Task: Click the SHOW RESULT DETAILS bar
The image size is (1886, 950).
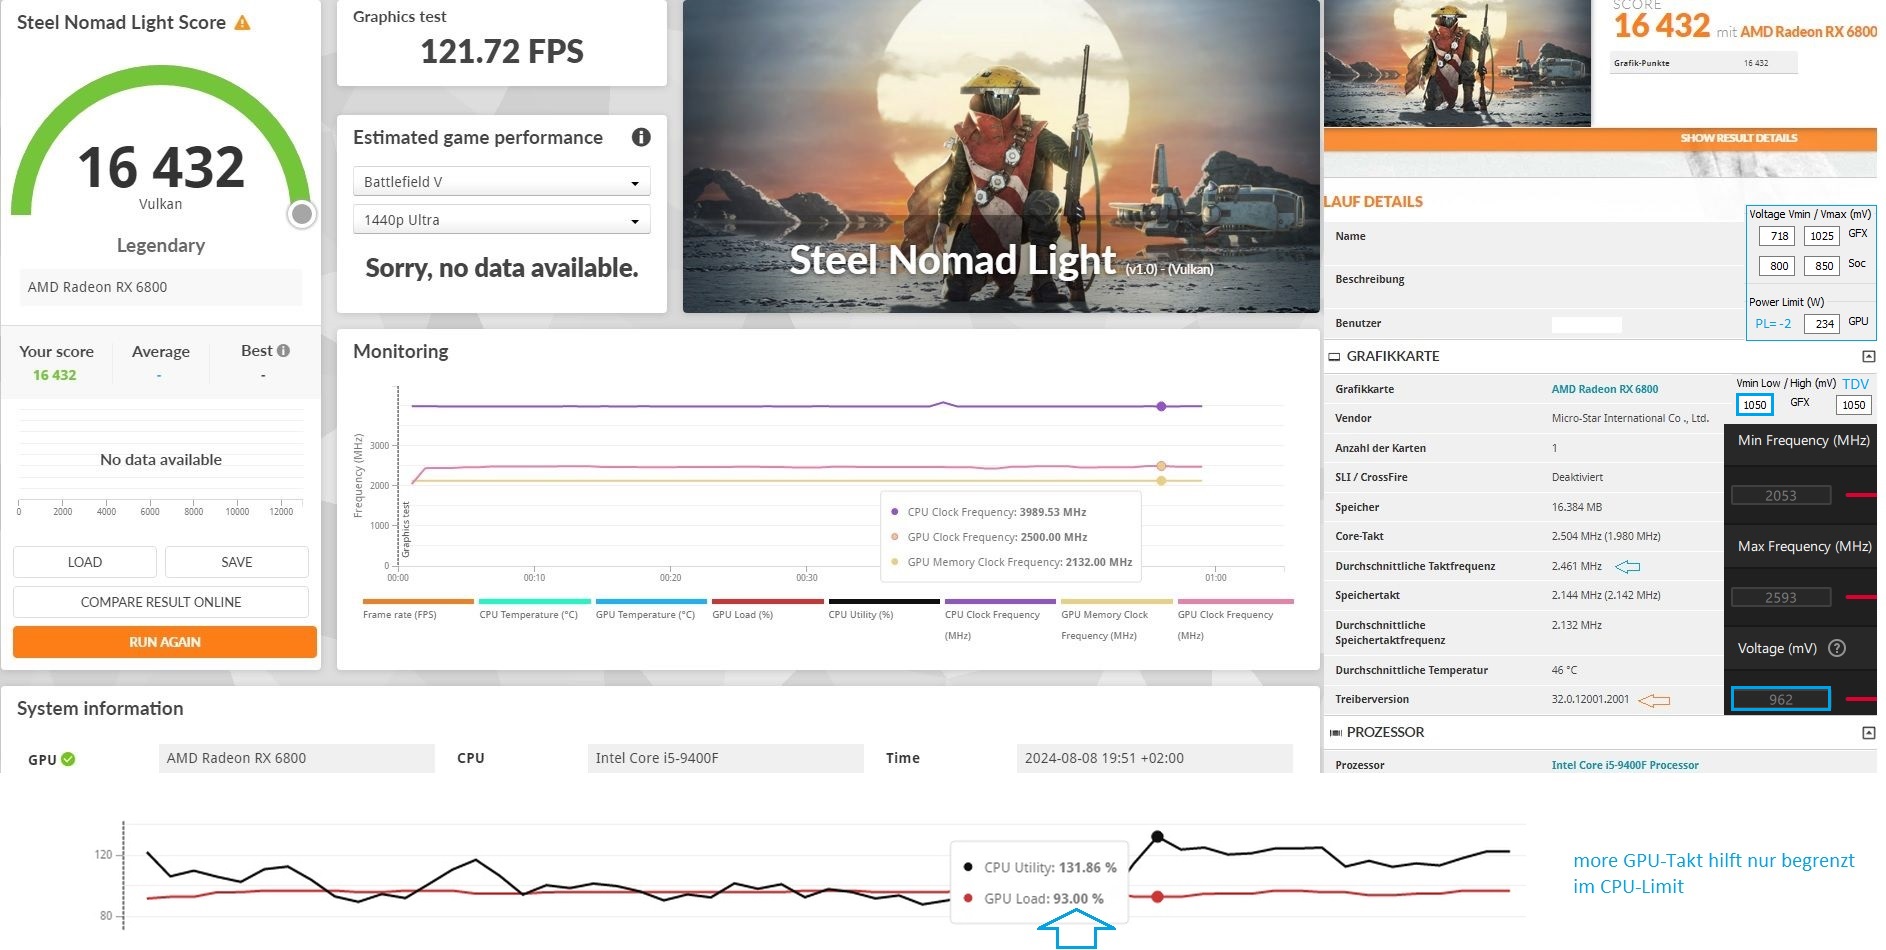Action: coord(1600,138)
